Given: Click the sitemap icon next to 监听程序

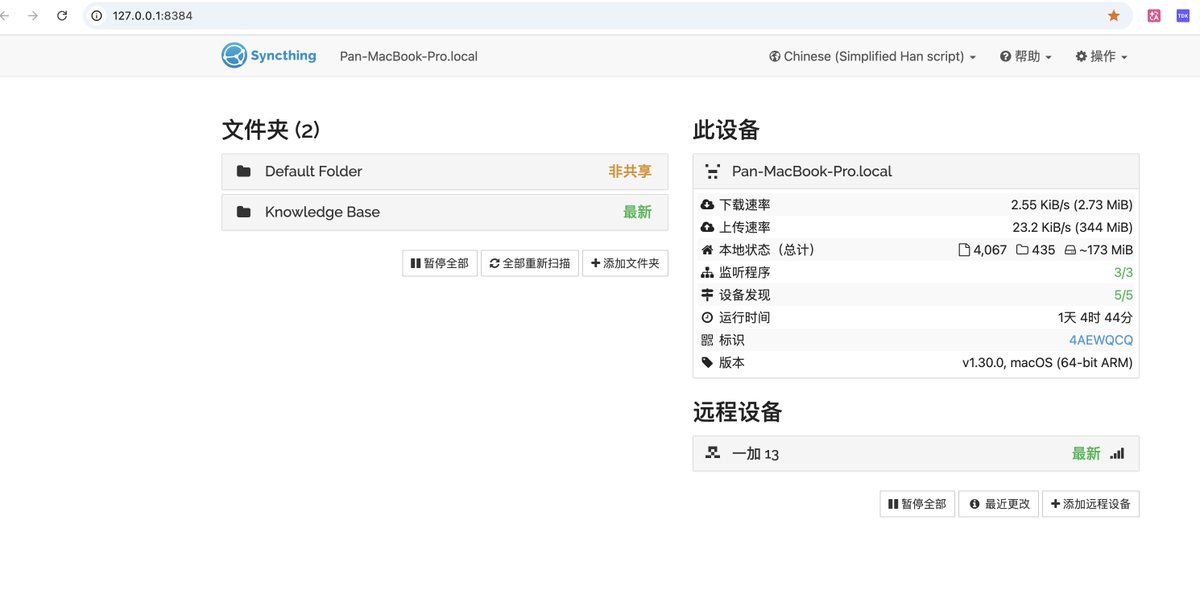Looking at the screenshot, I should [x=708, y=272].
